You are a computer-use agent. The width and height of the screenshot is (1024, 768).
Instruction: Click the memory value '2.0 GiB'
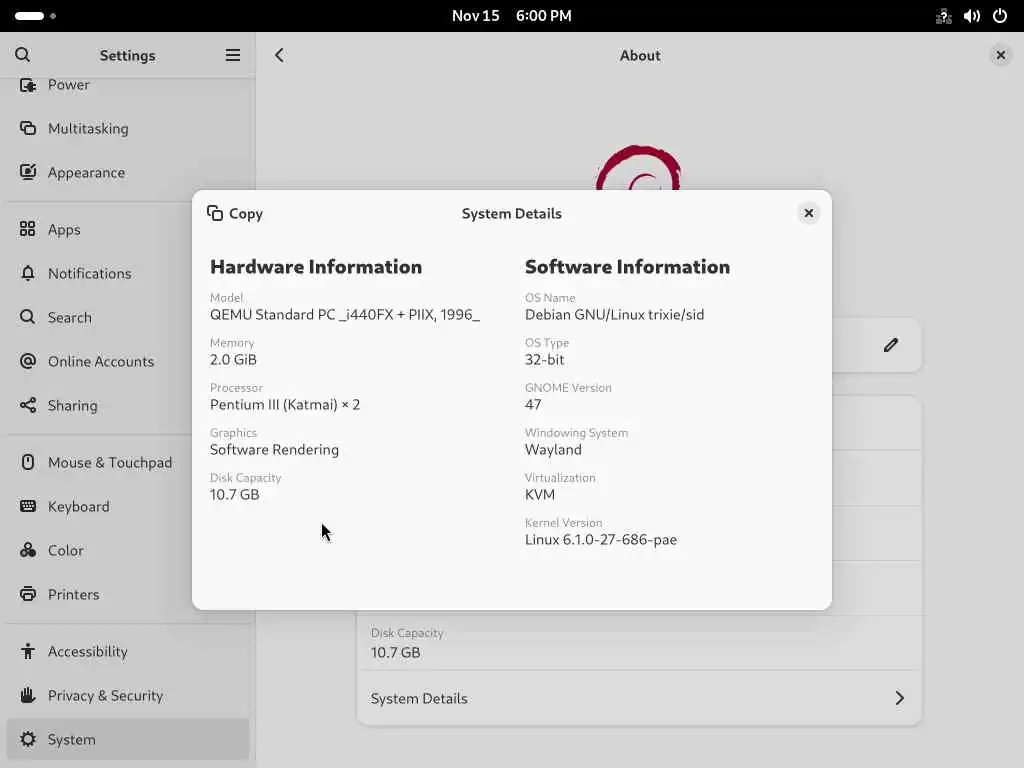click(x=233, y=359)
